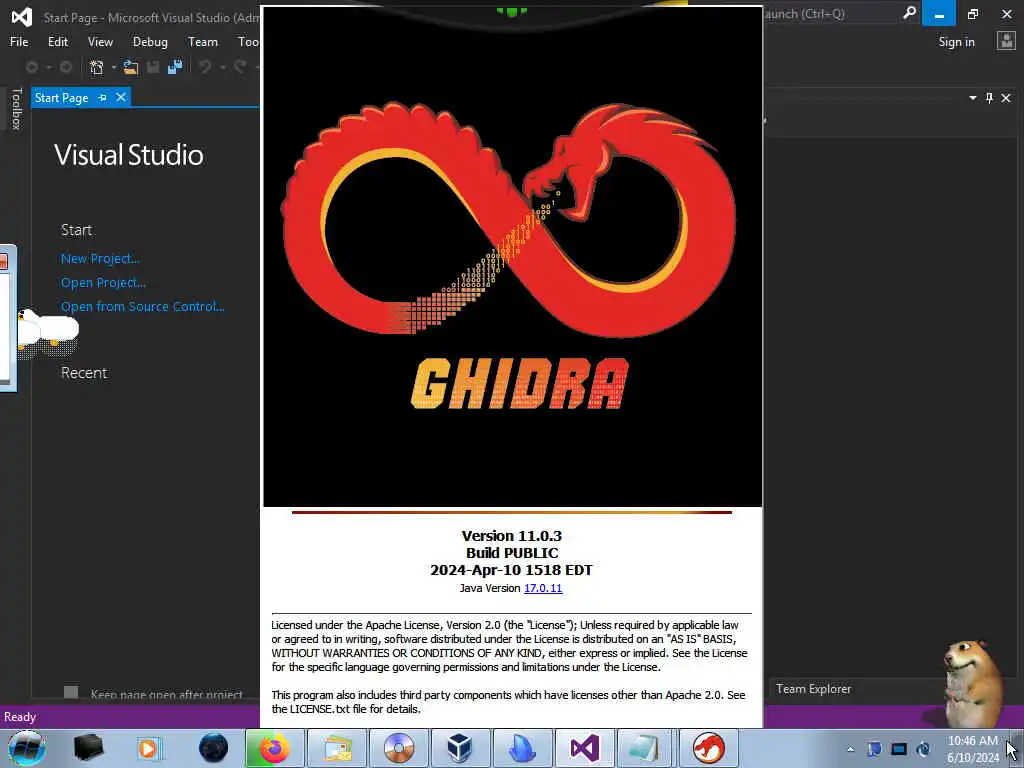Open the File menu
Viewport: 1024px width, 768px height.
point(19,42)
